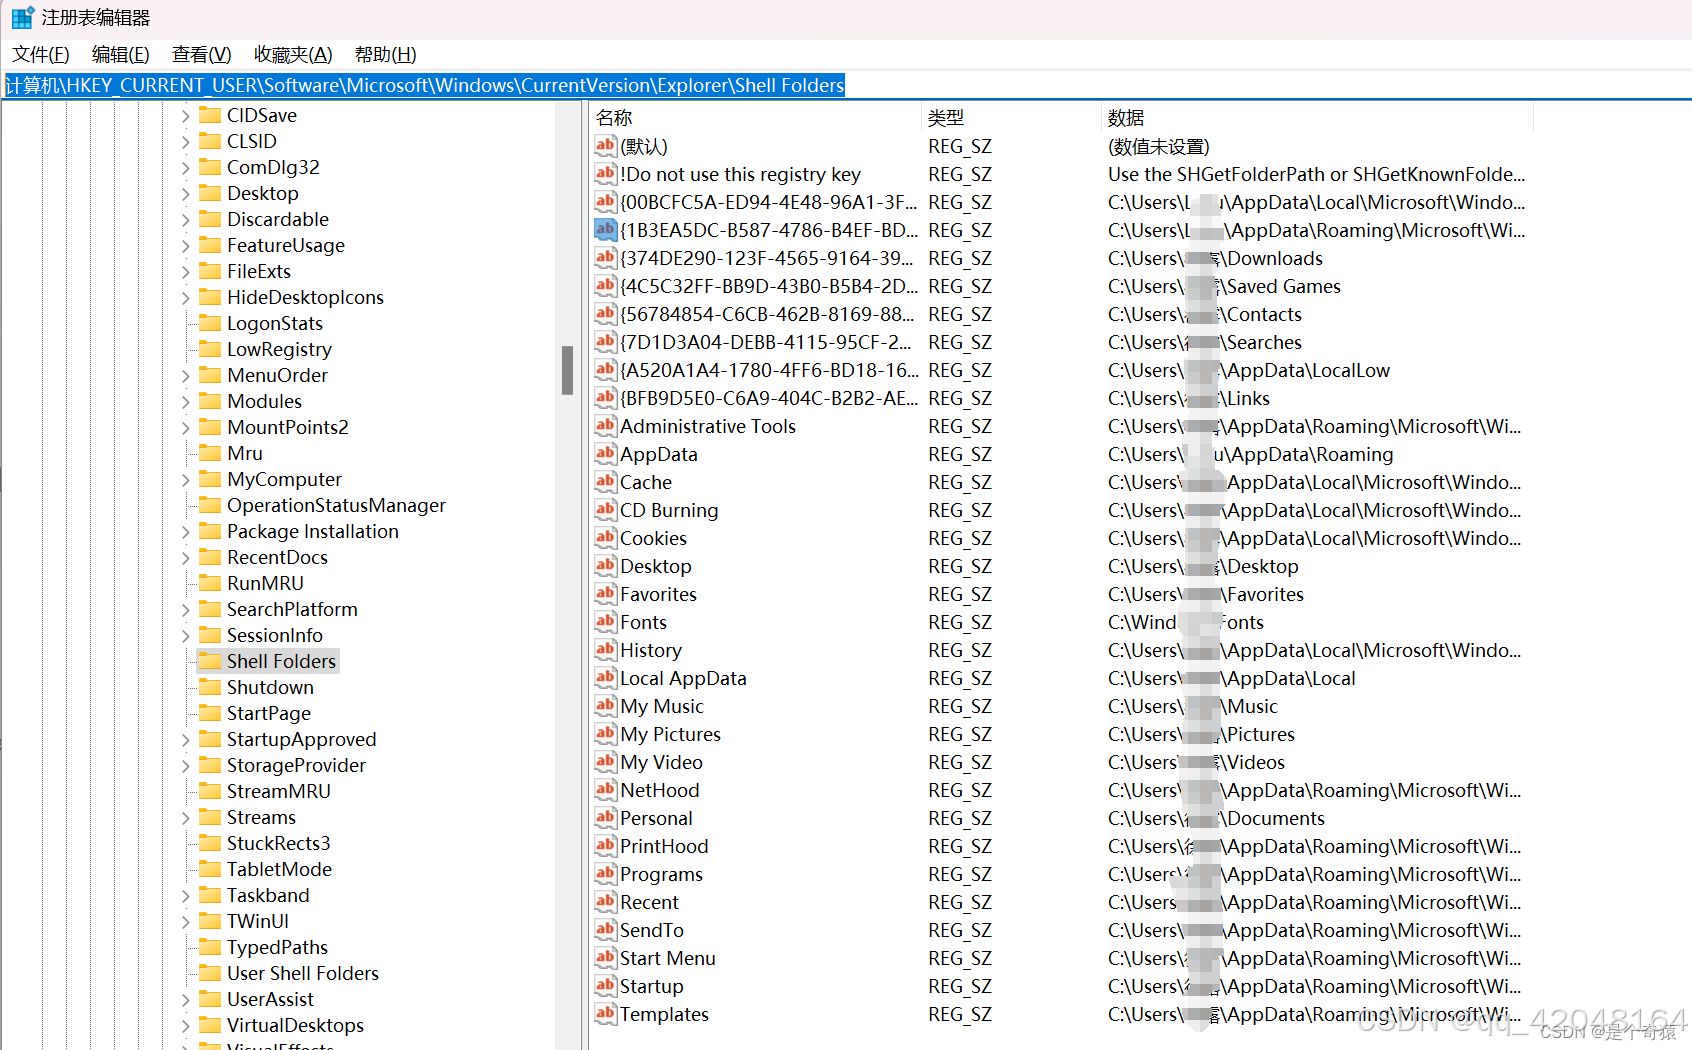Viewport: 1692px width, 1050px height.
Task: Open the 收藏夹(A) menu
Action: pyautogui.click(x=293, y=55)
